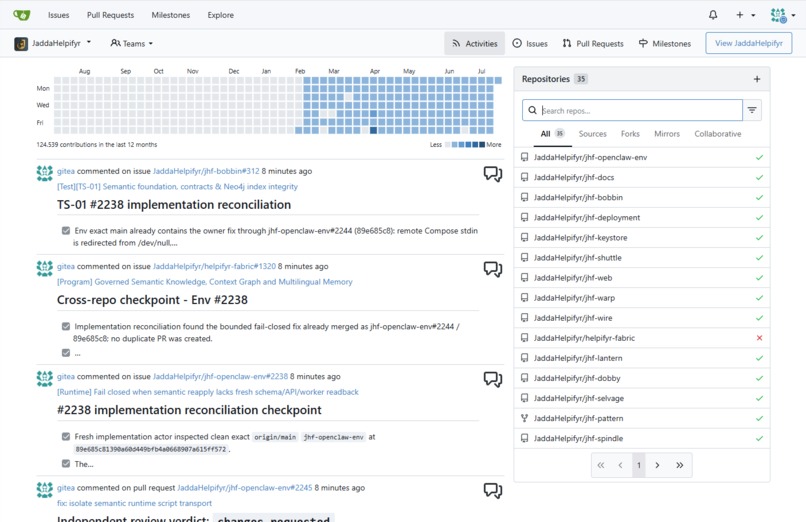Screen dimensions: 806x522
Task: Open 'fix: isolate semantic runtime script transport' link
Action: 134,503
